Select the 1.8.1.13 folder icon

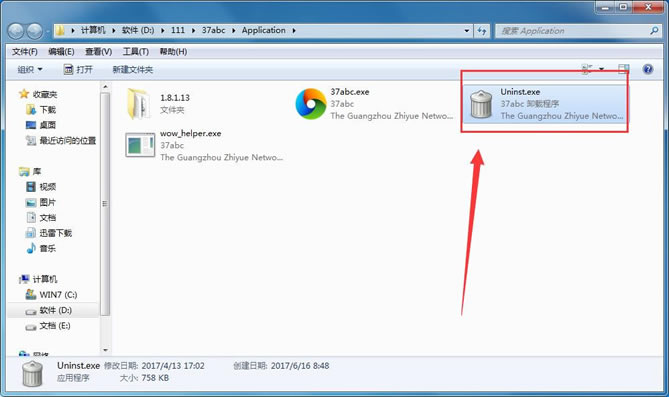click(x=138, y=104)
